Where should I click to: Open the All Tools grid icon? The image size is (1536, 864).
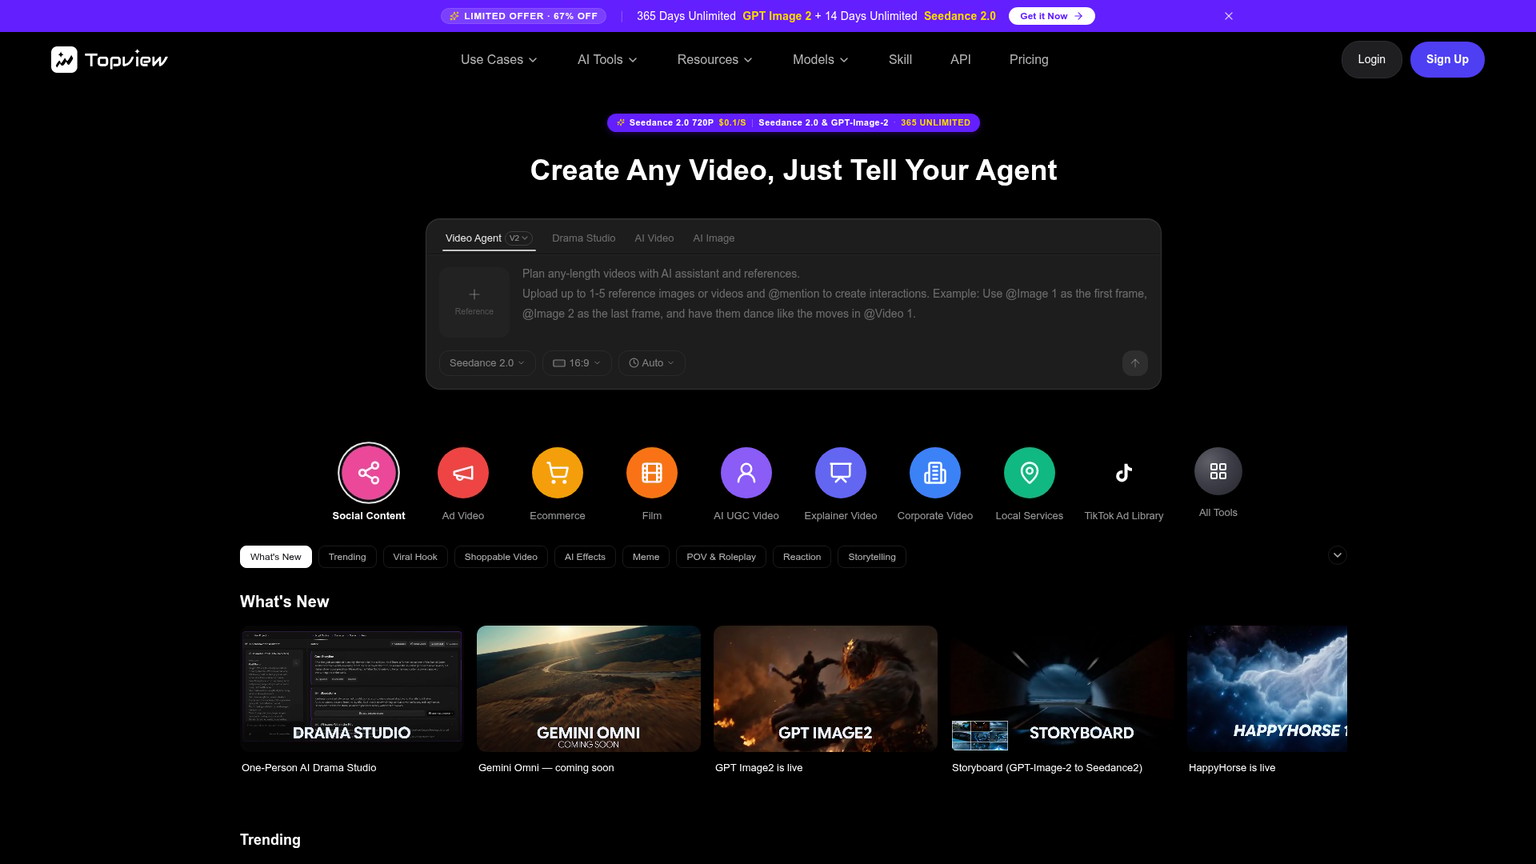(x=1218, y=471)
